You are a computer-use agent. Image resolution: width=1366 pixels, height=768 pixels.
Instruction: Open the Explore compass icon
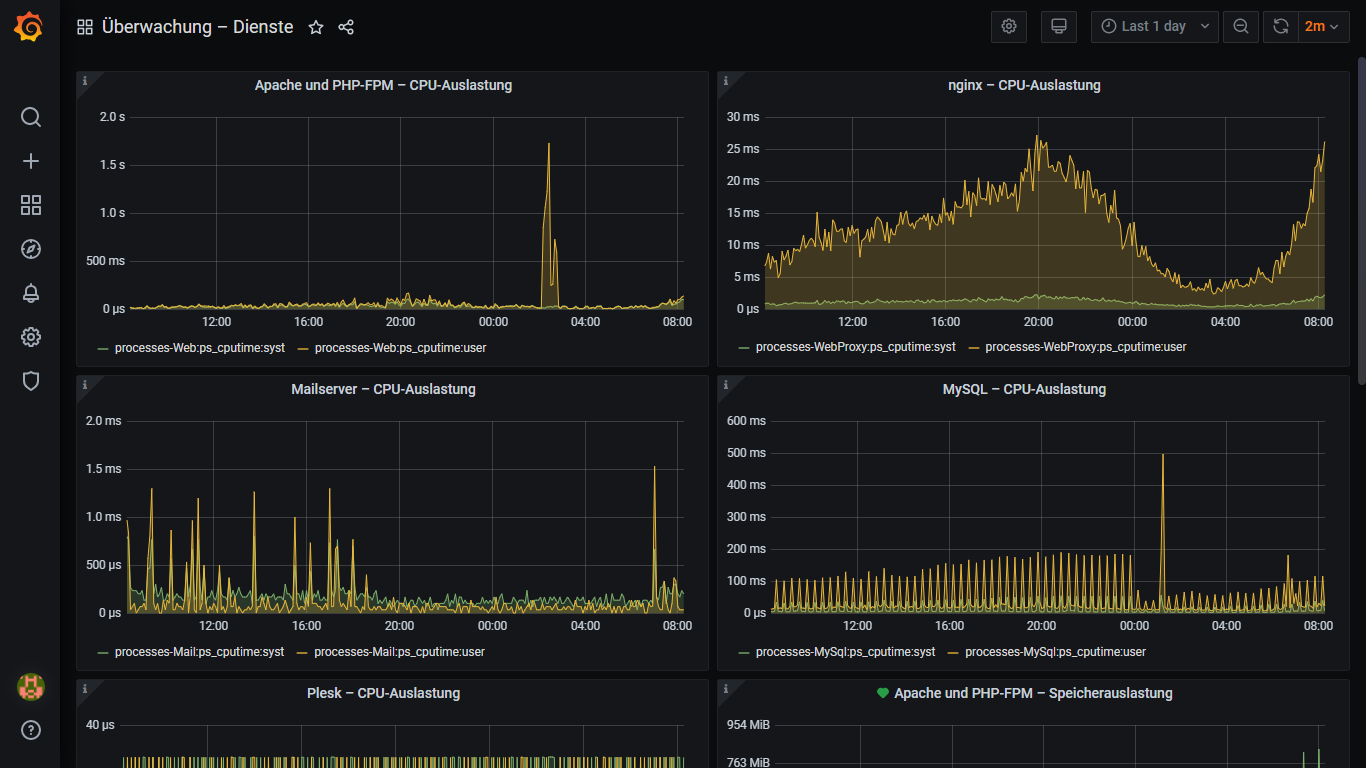[x=31, y=249]
